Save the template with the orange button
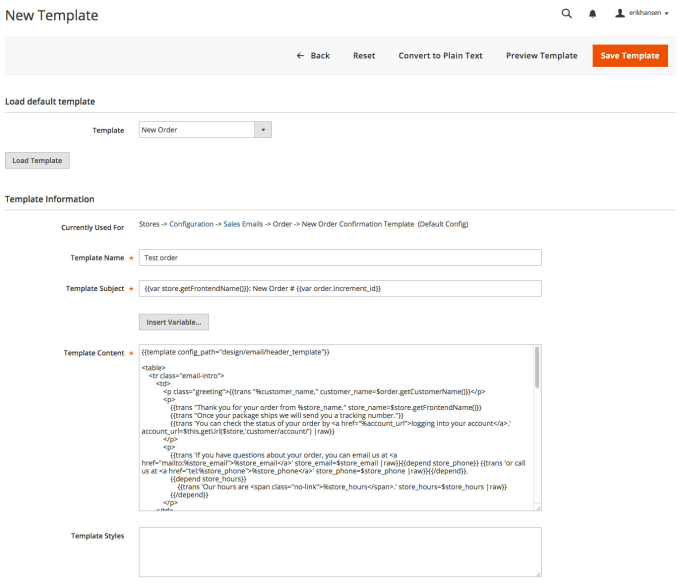This screenshot has width=680, height=586. click(630, 56)
